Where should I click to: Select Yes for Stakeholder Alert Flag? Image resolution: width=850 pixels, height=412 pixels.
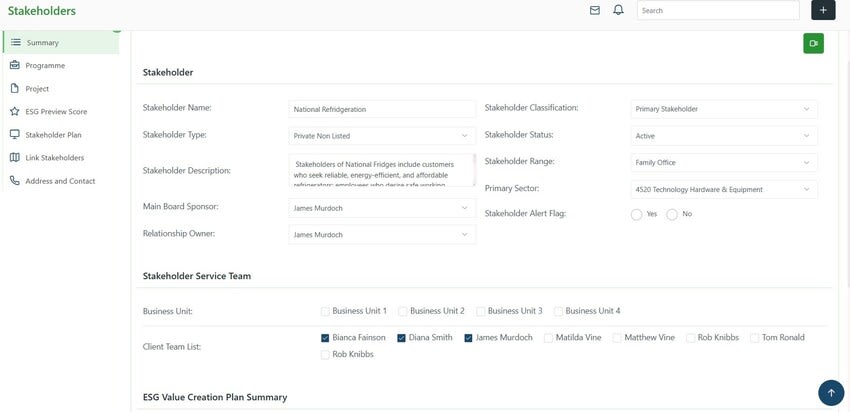pos(636,214)
